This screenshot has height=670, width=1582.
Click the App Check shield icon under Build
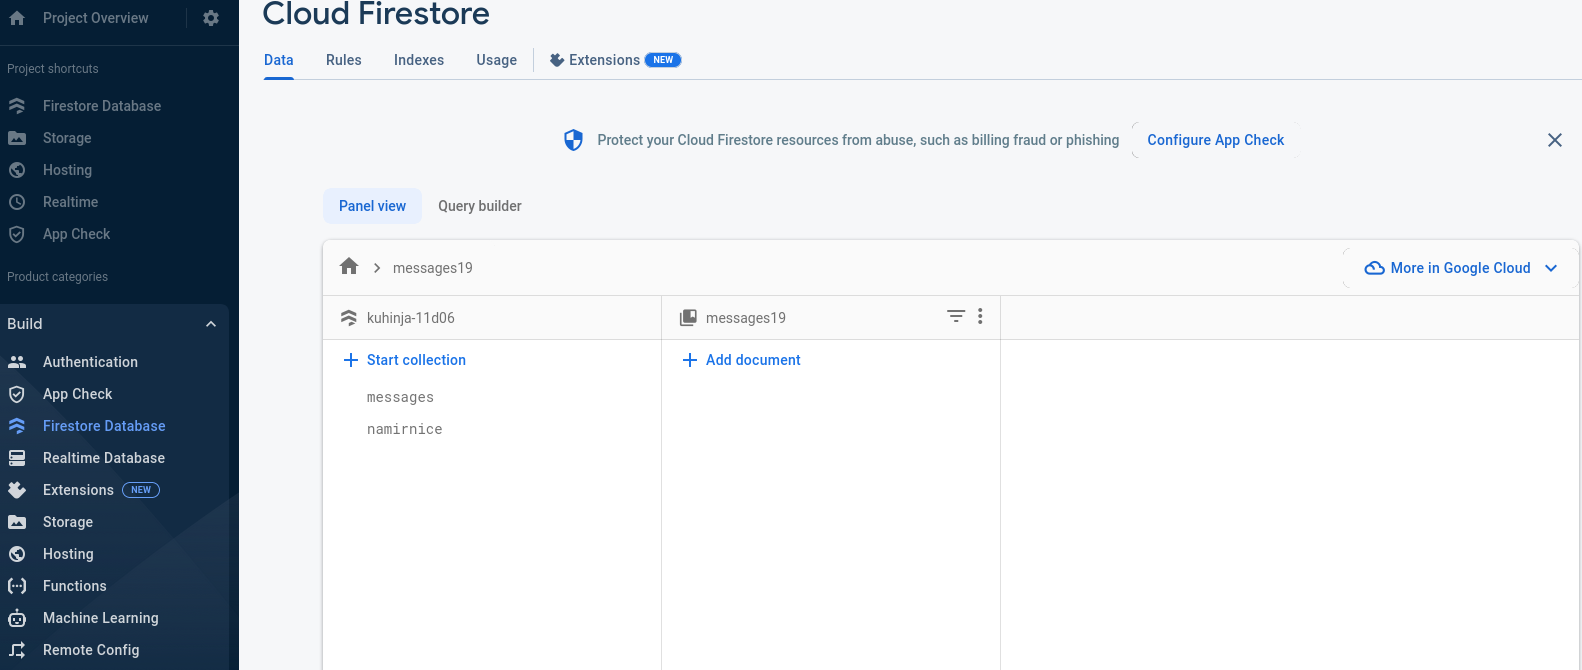pos(17,394)
